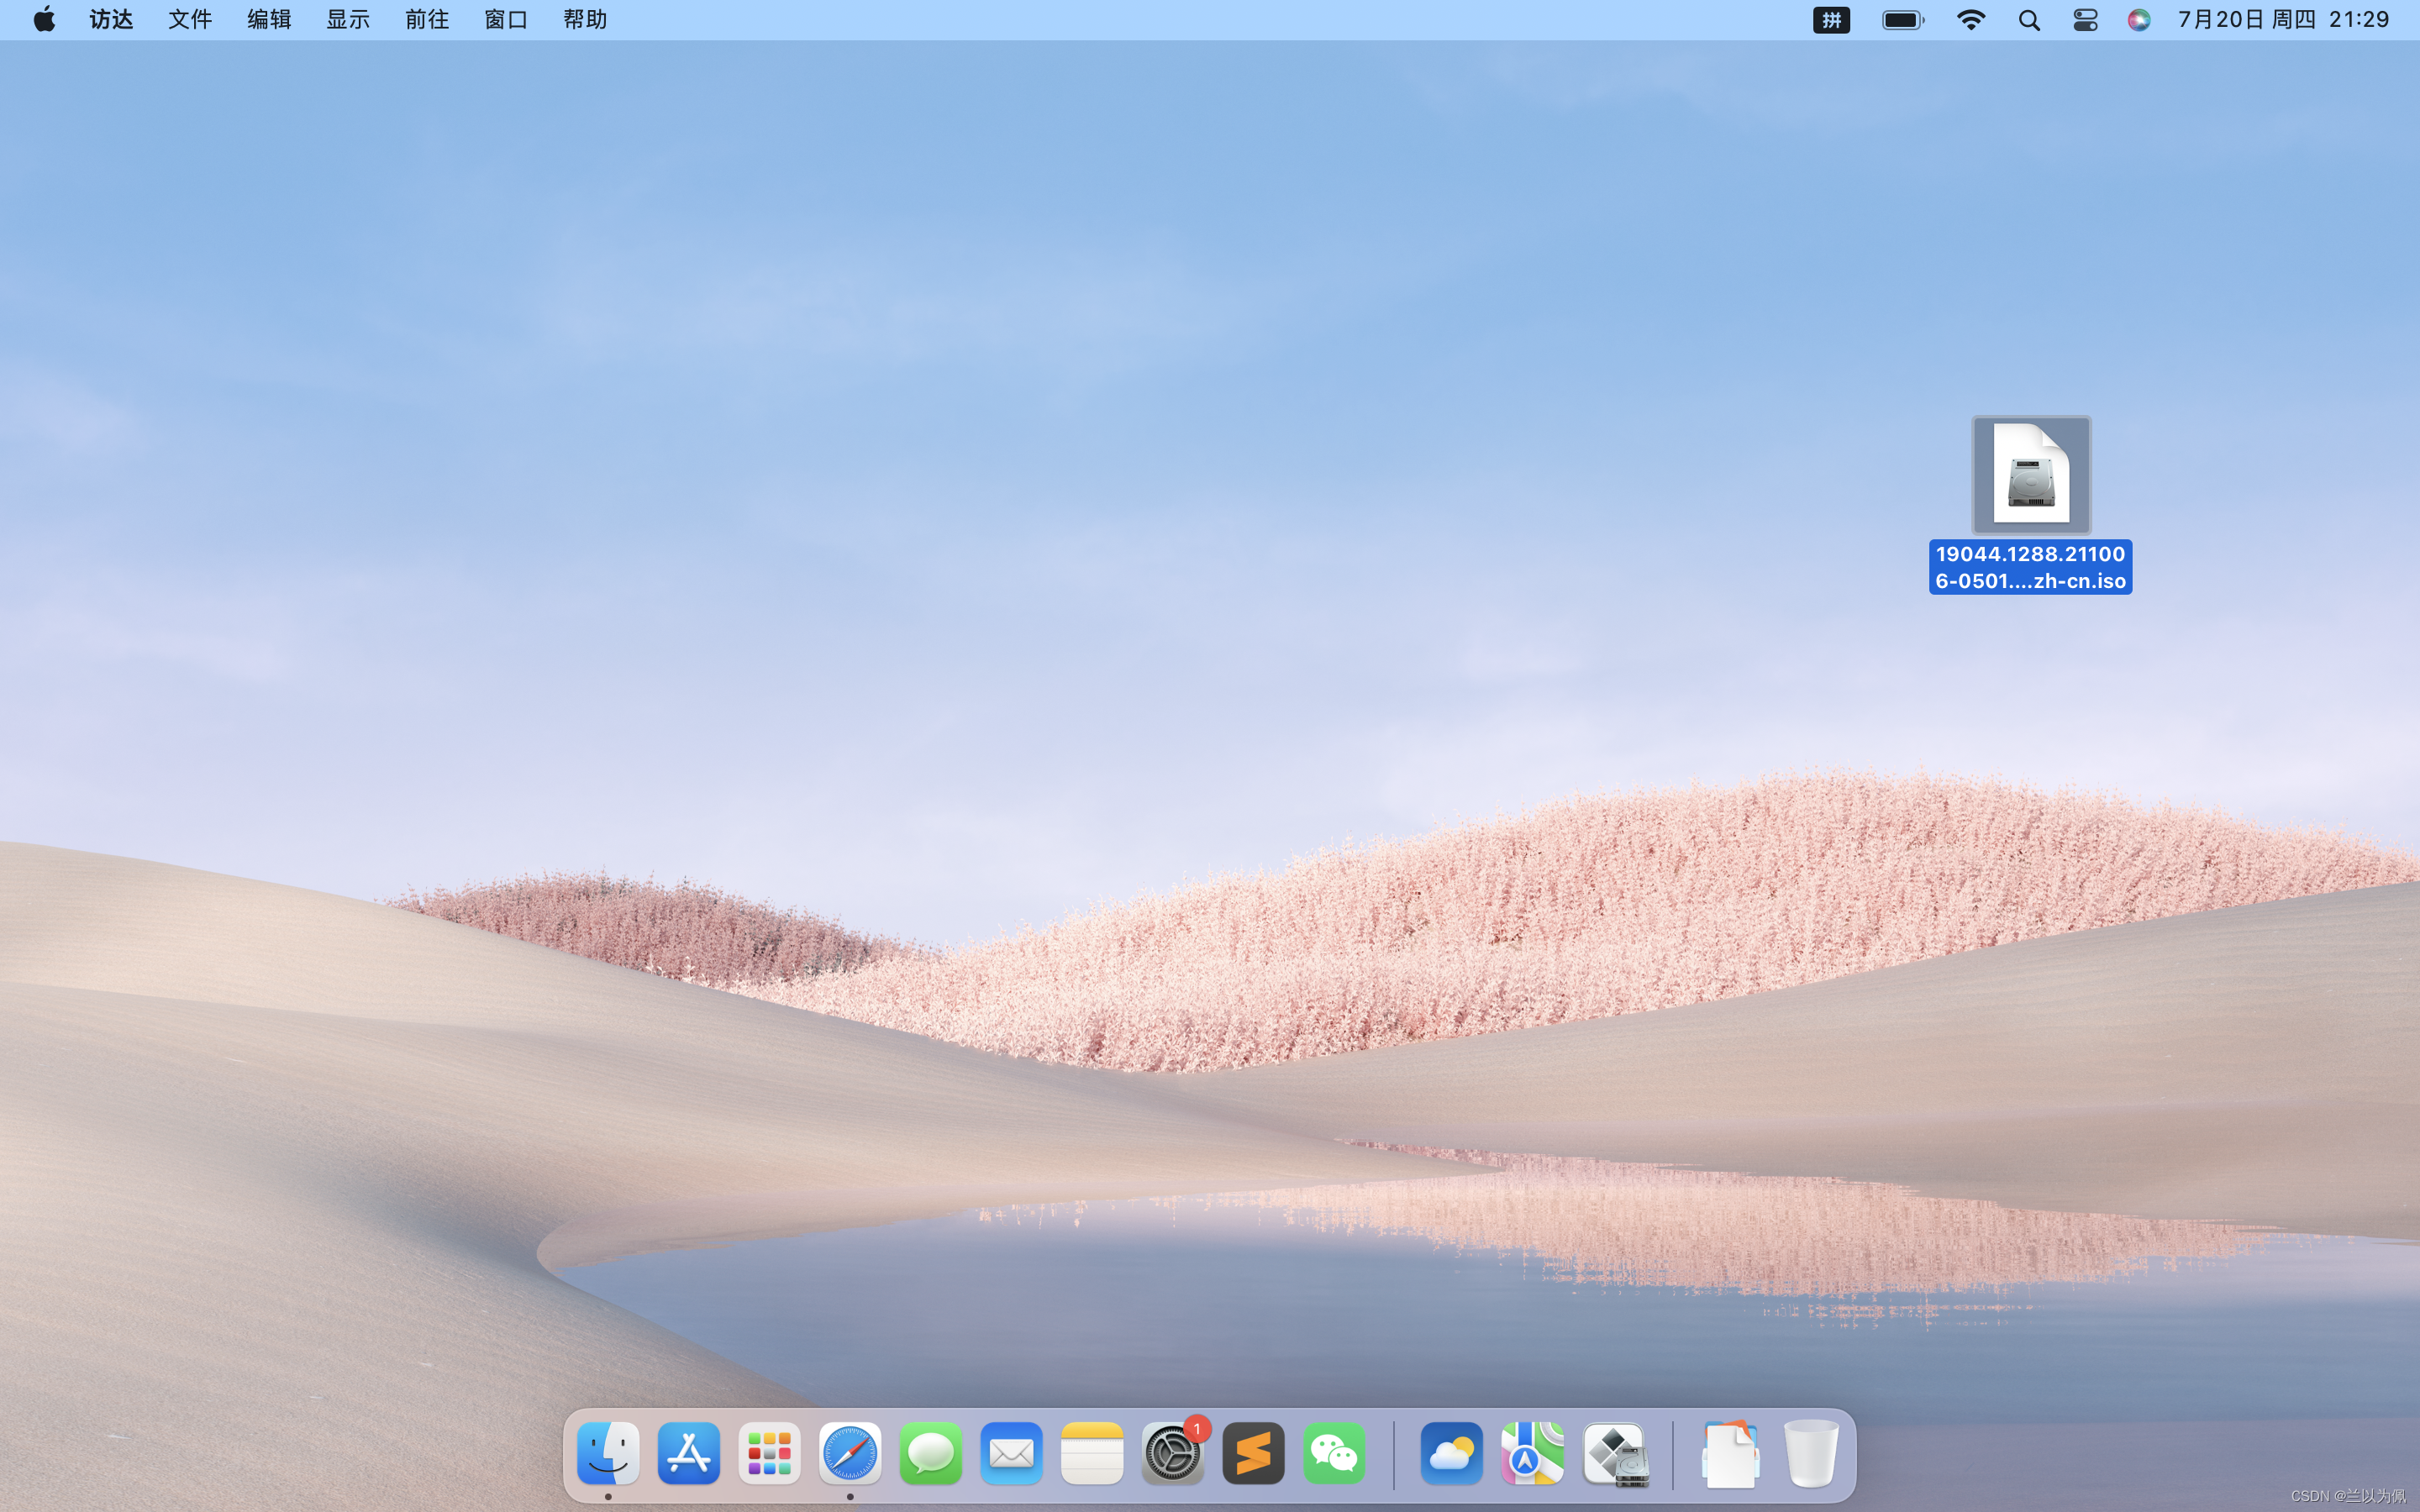Open the Trash in Dock

1811,1453
